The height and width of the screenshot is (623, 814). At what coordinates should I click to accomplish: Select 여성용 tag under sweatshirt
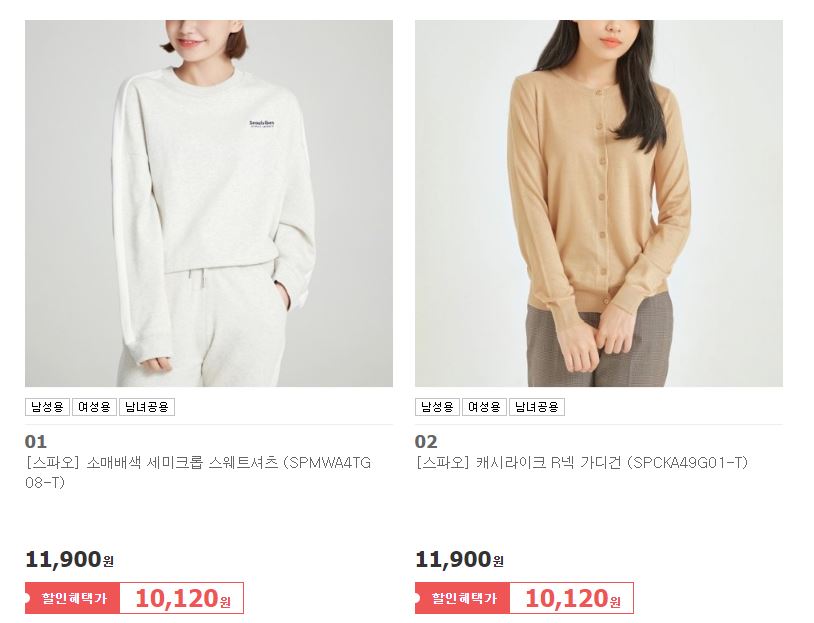point(94,407)
